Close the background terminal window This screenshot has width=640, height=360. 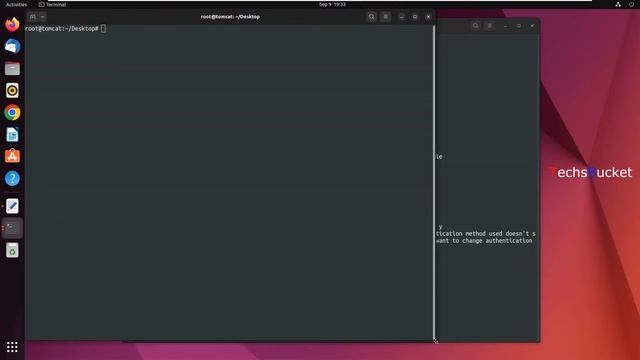coord(532,26)
